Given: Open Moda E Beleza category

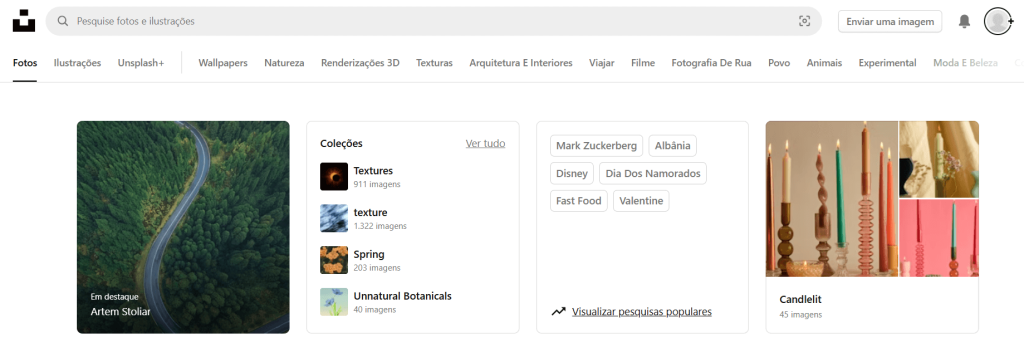Looking at the screenshot, I should [x=965, y=63].
